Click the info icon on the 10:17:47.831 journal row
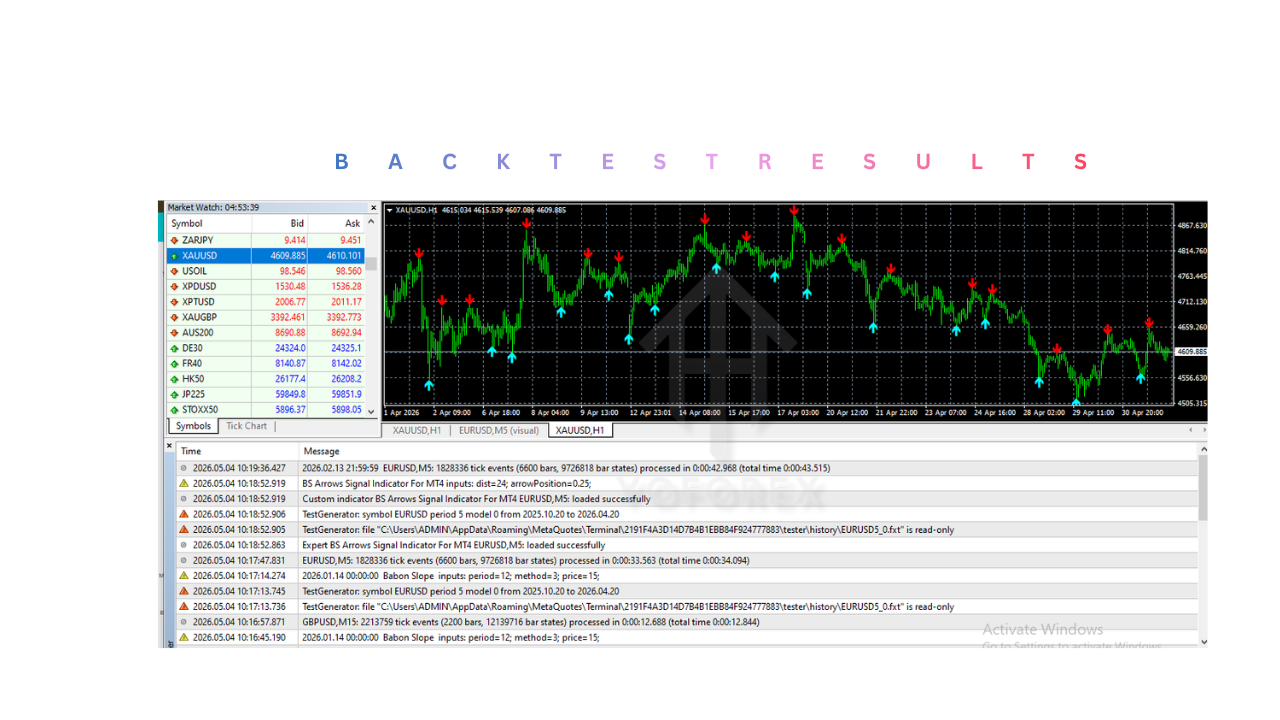 [x=183, y=561]
